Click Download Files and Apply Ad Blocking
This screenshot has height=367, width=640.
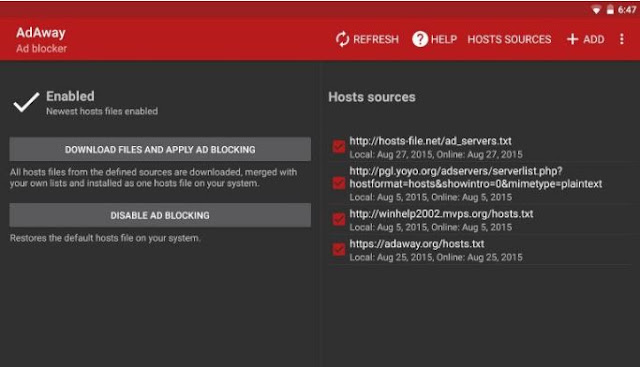160,149
